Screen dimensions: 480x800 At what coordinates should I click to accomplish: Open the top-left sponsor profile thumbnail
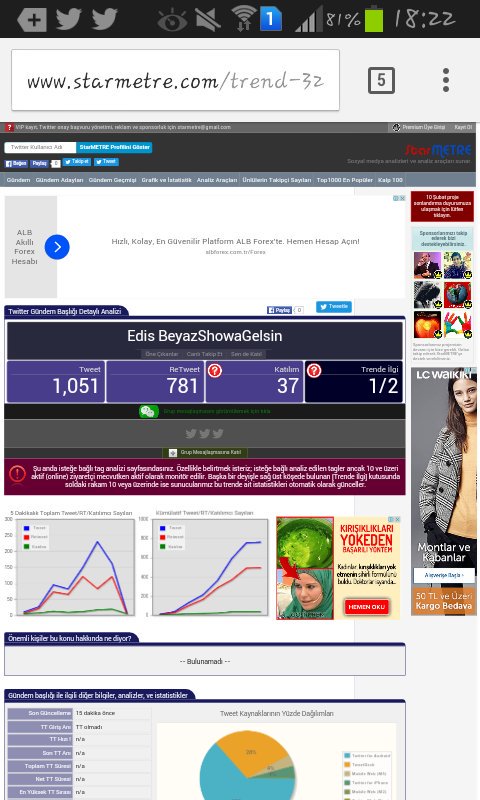click(x=427, y=266)
